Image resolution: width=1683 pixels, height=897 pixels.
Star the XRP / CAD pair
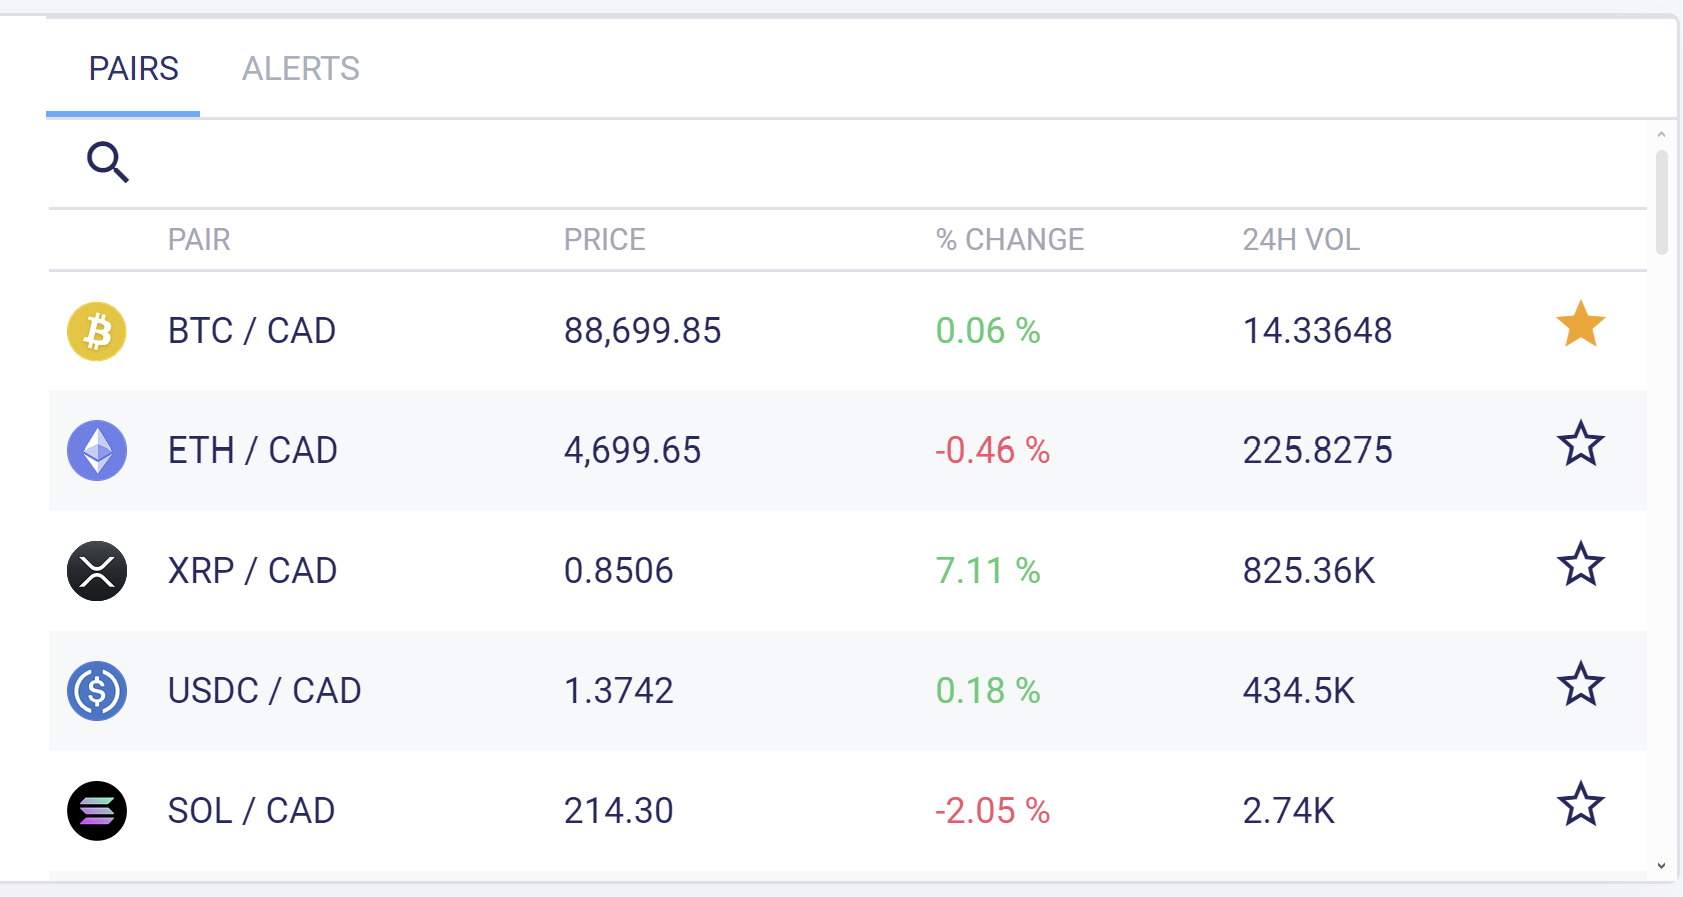[1580, 565]
